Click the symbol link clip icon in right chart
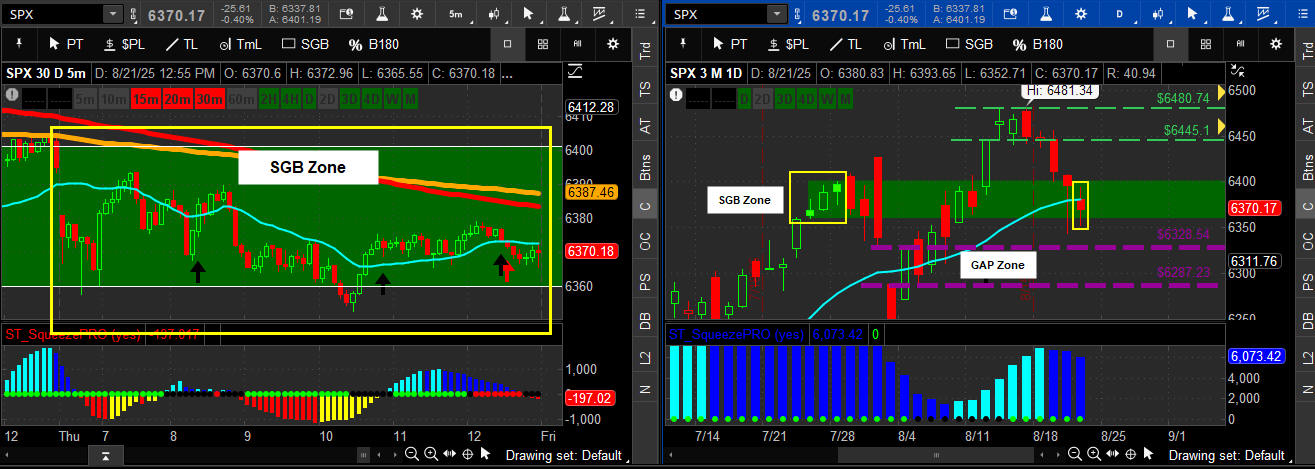 [x=798, y=15]
